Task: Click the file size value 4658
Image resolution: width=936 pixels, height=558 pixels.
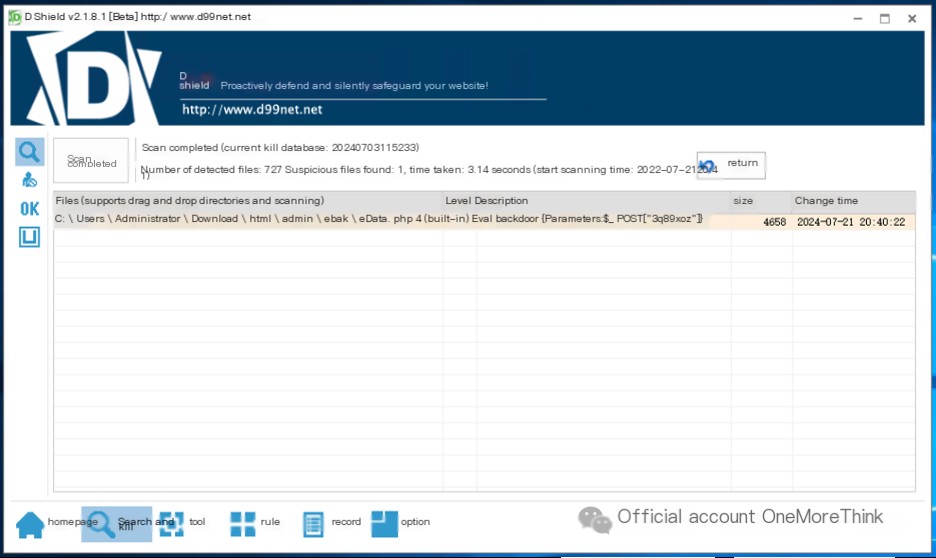Action: coord(774,222)
